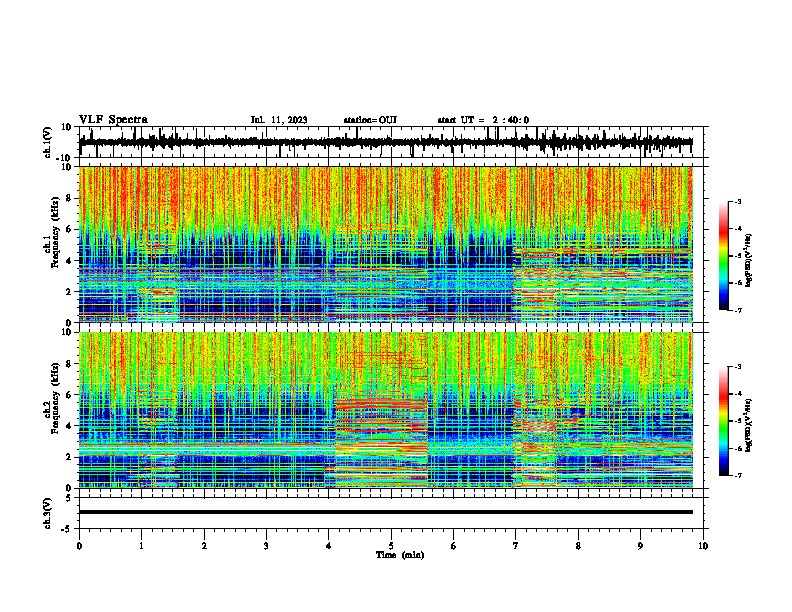
Task: Click time axis tick label "6"
Action: tap(454, 546)
